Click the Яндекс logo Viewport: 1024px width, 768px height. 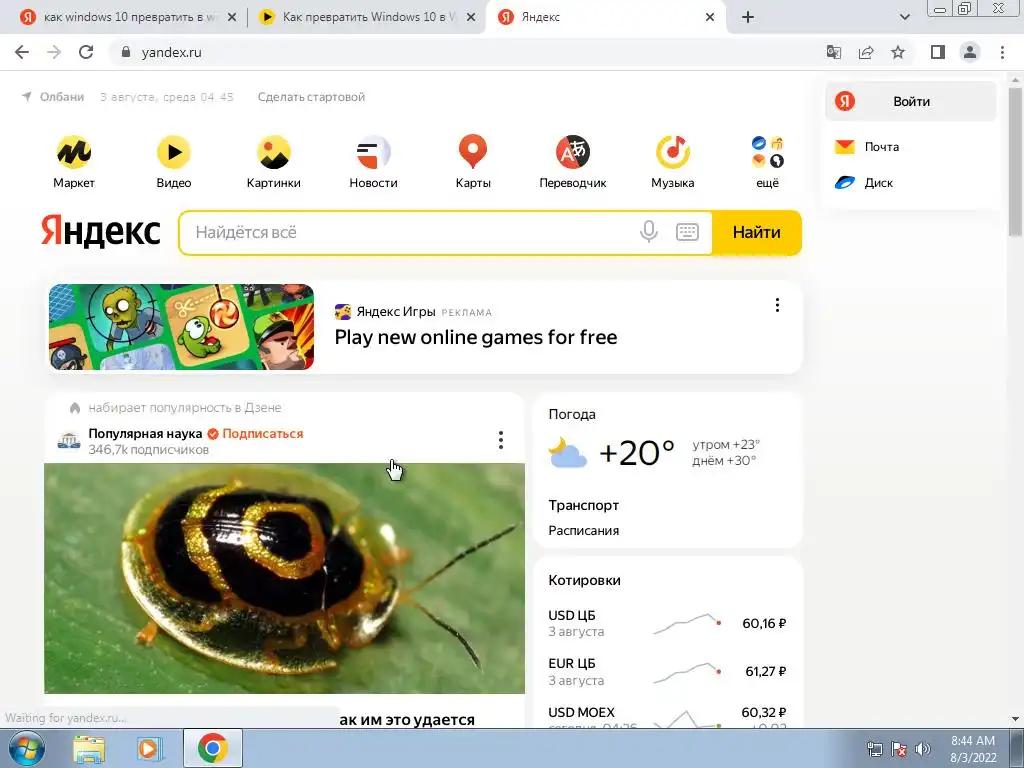(x=101, y=231)
